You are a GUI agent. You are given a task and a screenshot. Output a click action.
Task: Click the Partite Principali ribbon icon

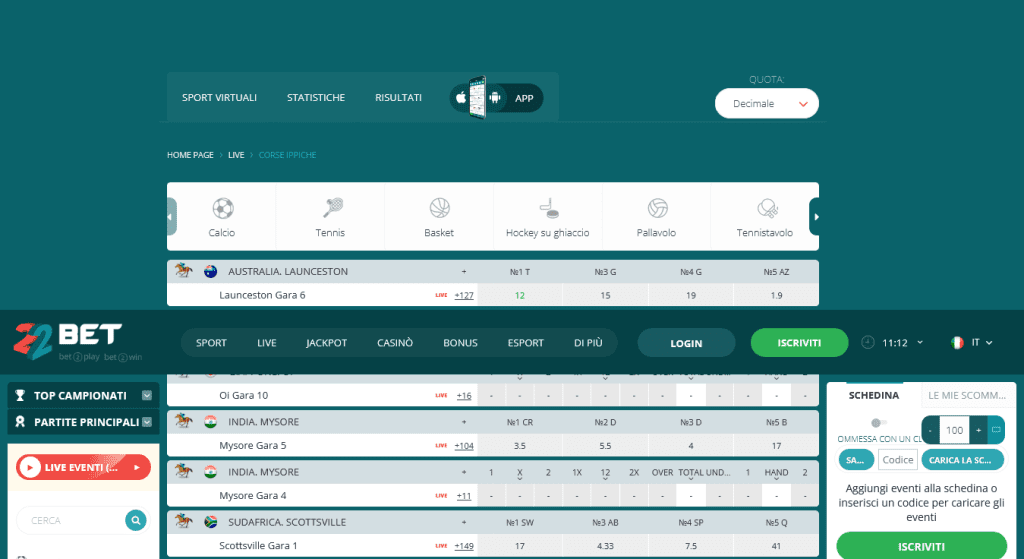[x=20, y=422]
